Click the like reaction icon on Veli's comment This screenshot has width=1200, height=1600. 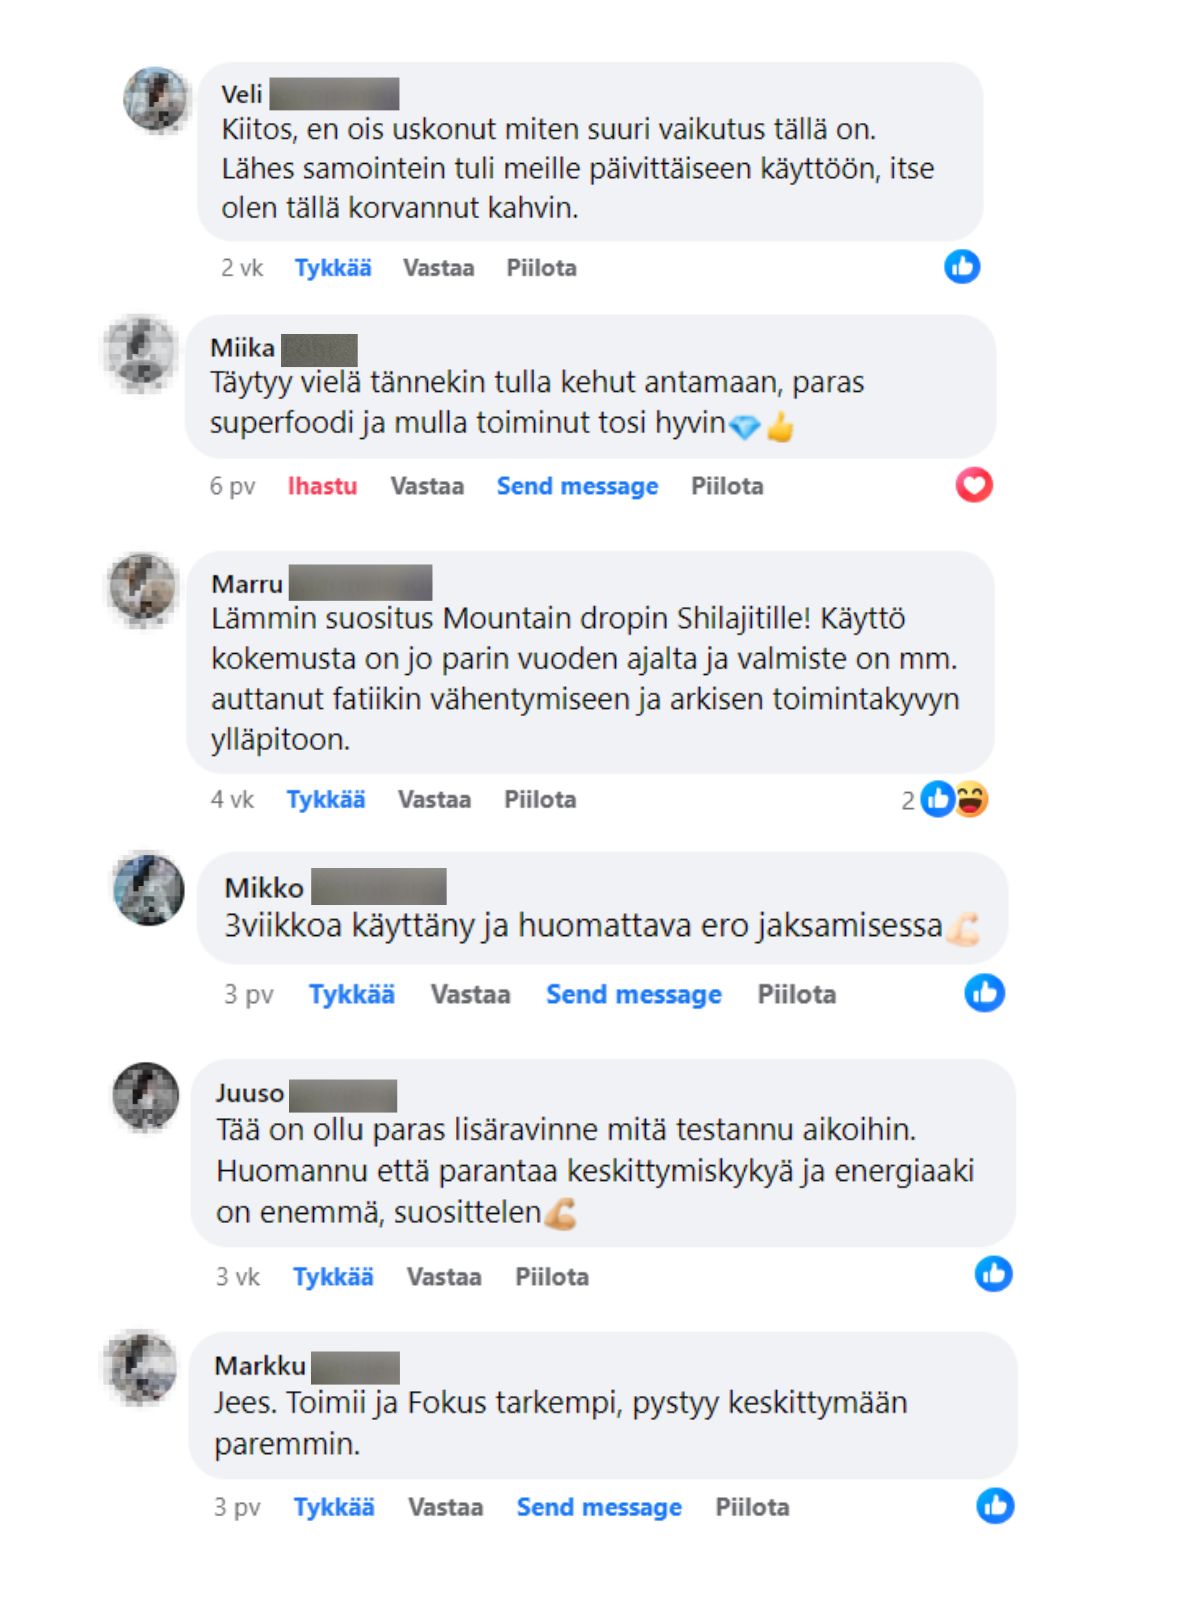pos(962,267)
